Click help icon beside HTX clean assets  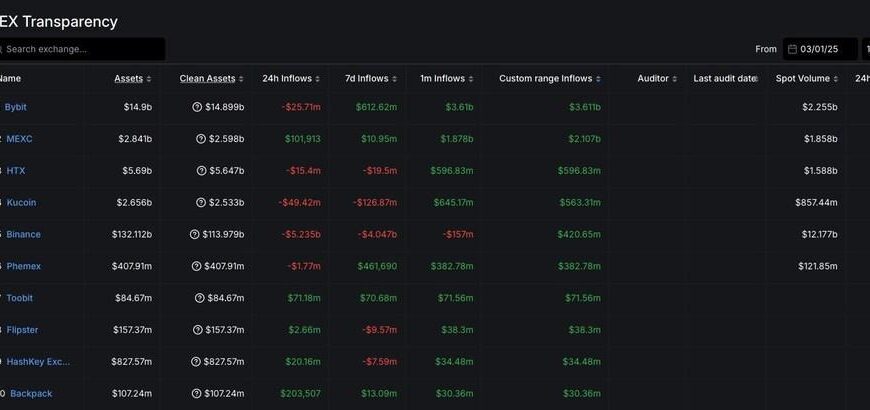pyautogui.click(x=201, y=171)
